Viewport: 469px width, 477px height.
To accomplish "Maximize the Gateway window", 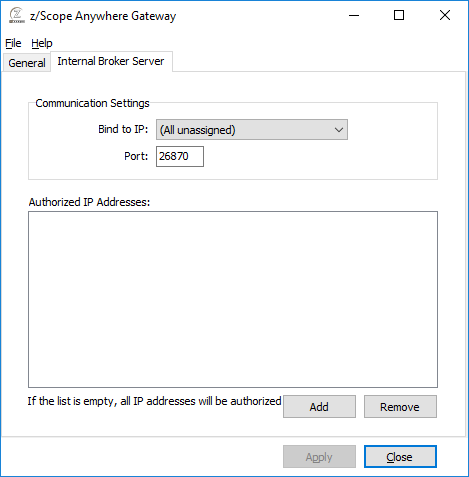I will tap(399, 15).
